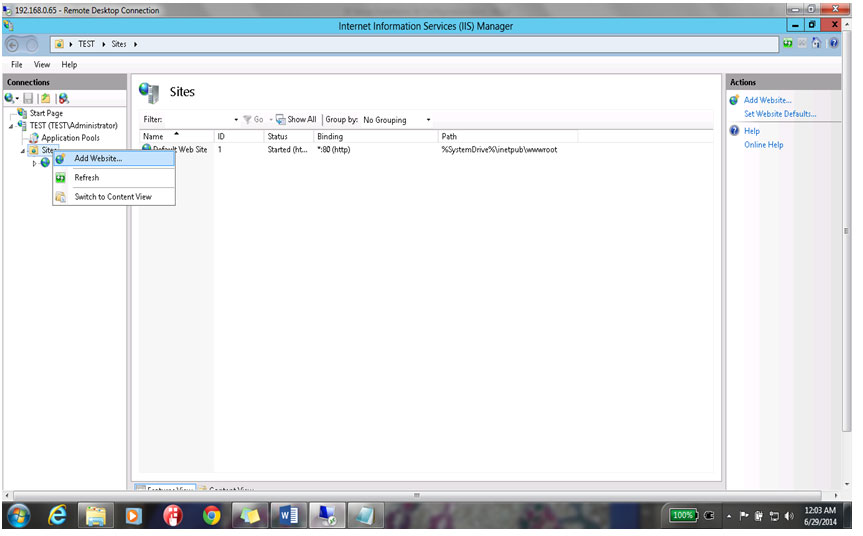Click the Go filter funnel icon
This screenshot has height=536, width=863.
[x=247, y=119]
